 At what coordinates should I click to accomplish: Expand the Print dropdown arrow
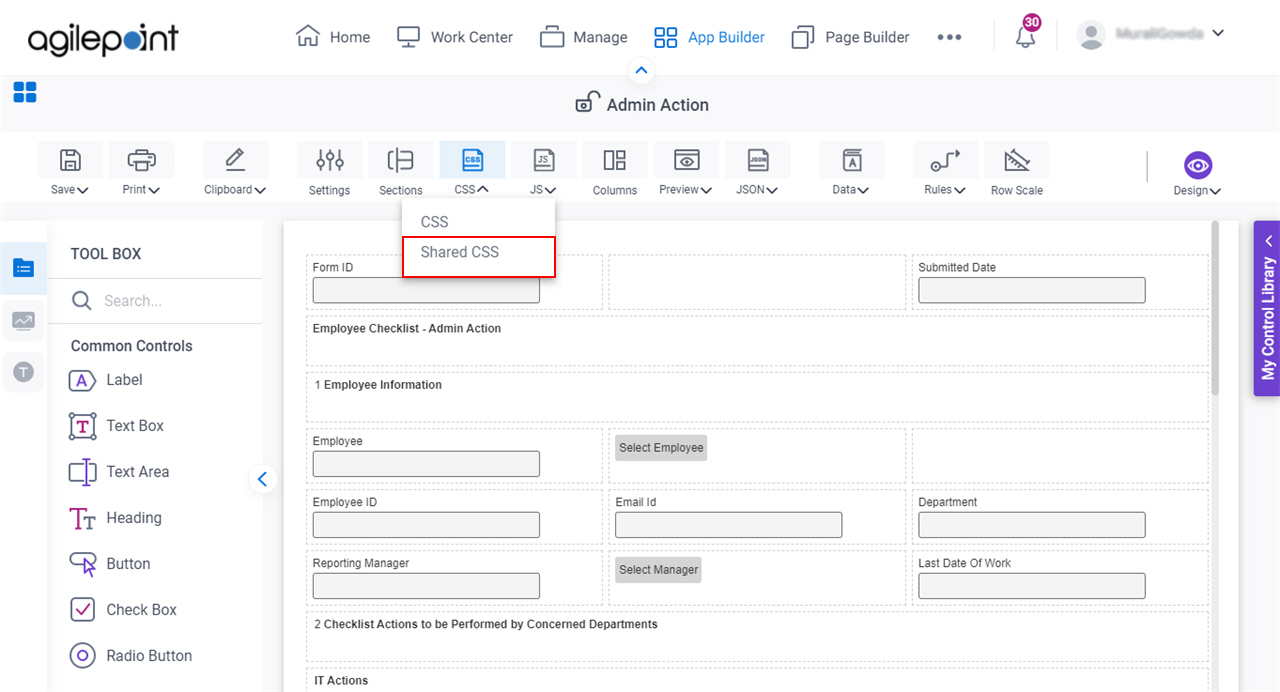coord(154,190)
